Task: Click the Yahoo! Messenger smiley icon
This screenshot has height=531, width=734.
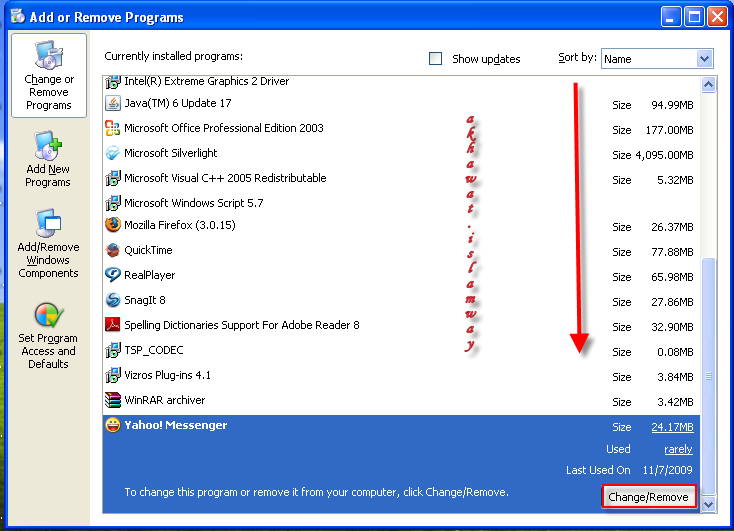Action: point(113,425)
